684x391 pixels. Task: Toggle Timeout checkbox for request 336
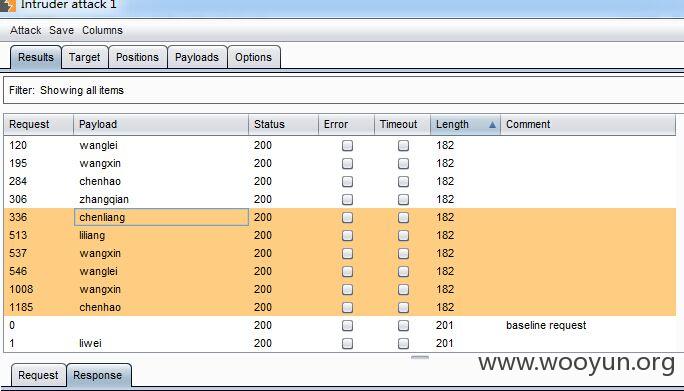[403, 217]
